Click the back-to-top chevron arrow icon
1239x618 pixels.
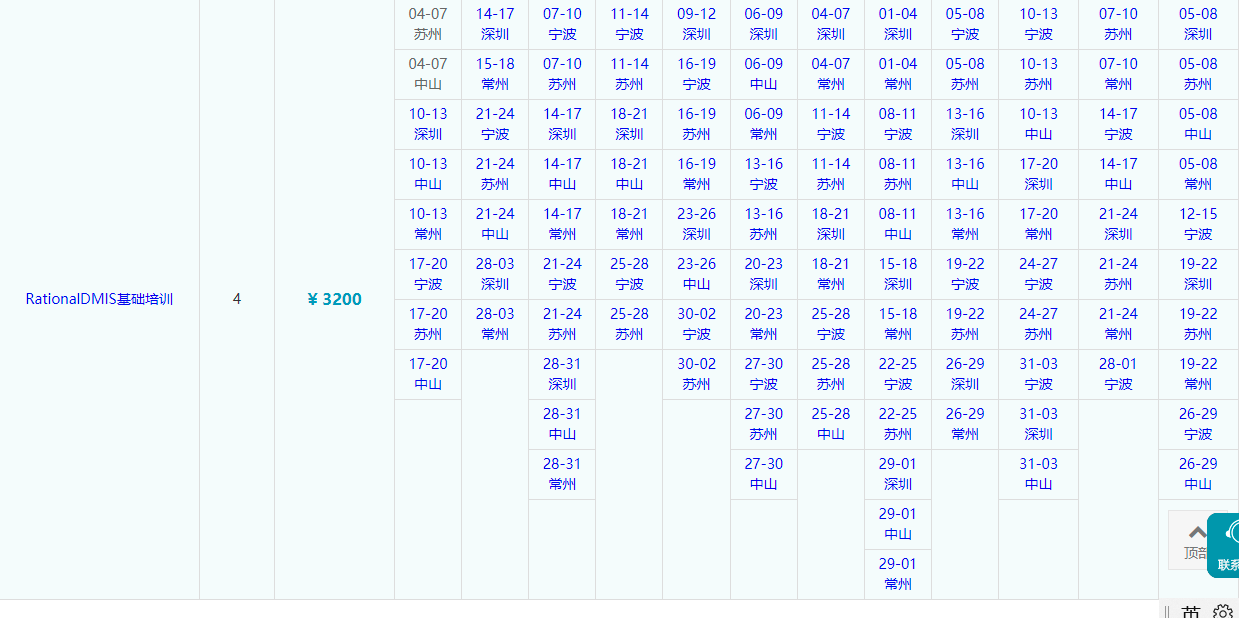pyautogui.click(x=1197, y=531)
